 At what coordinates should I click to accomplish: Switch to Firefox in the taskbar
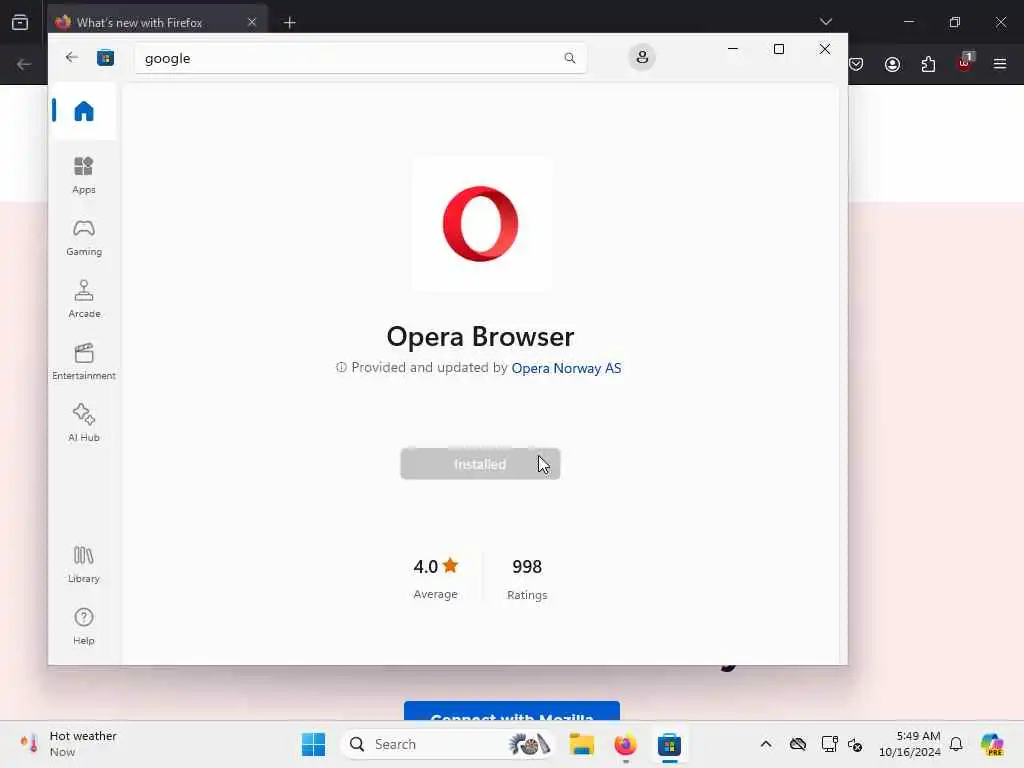625,744
